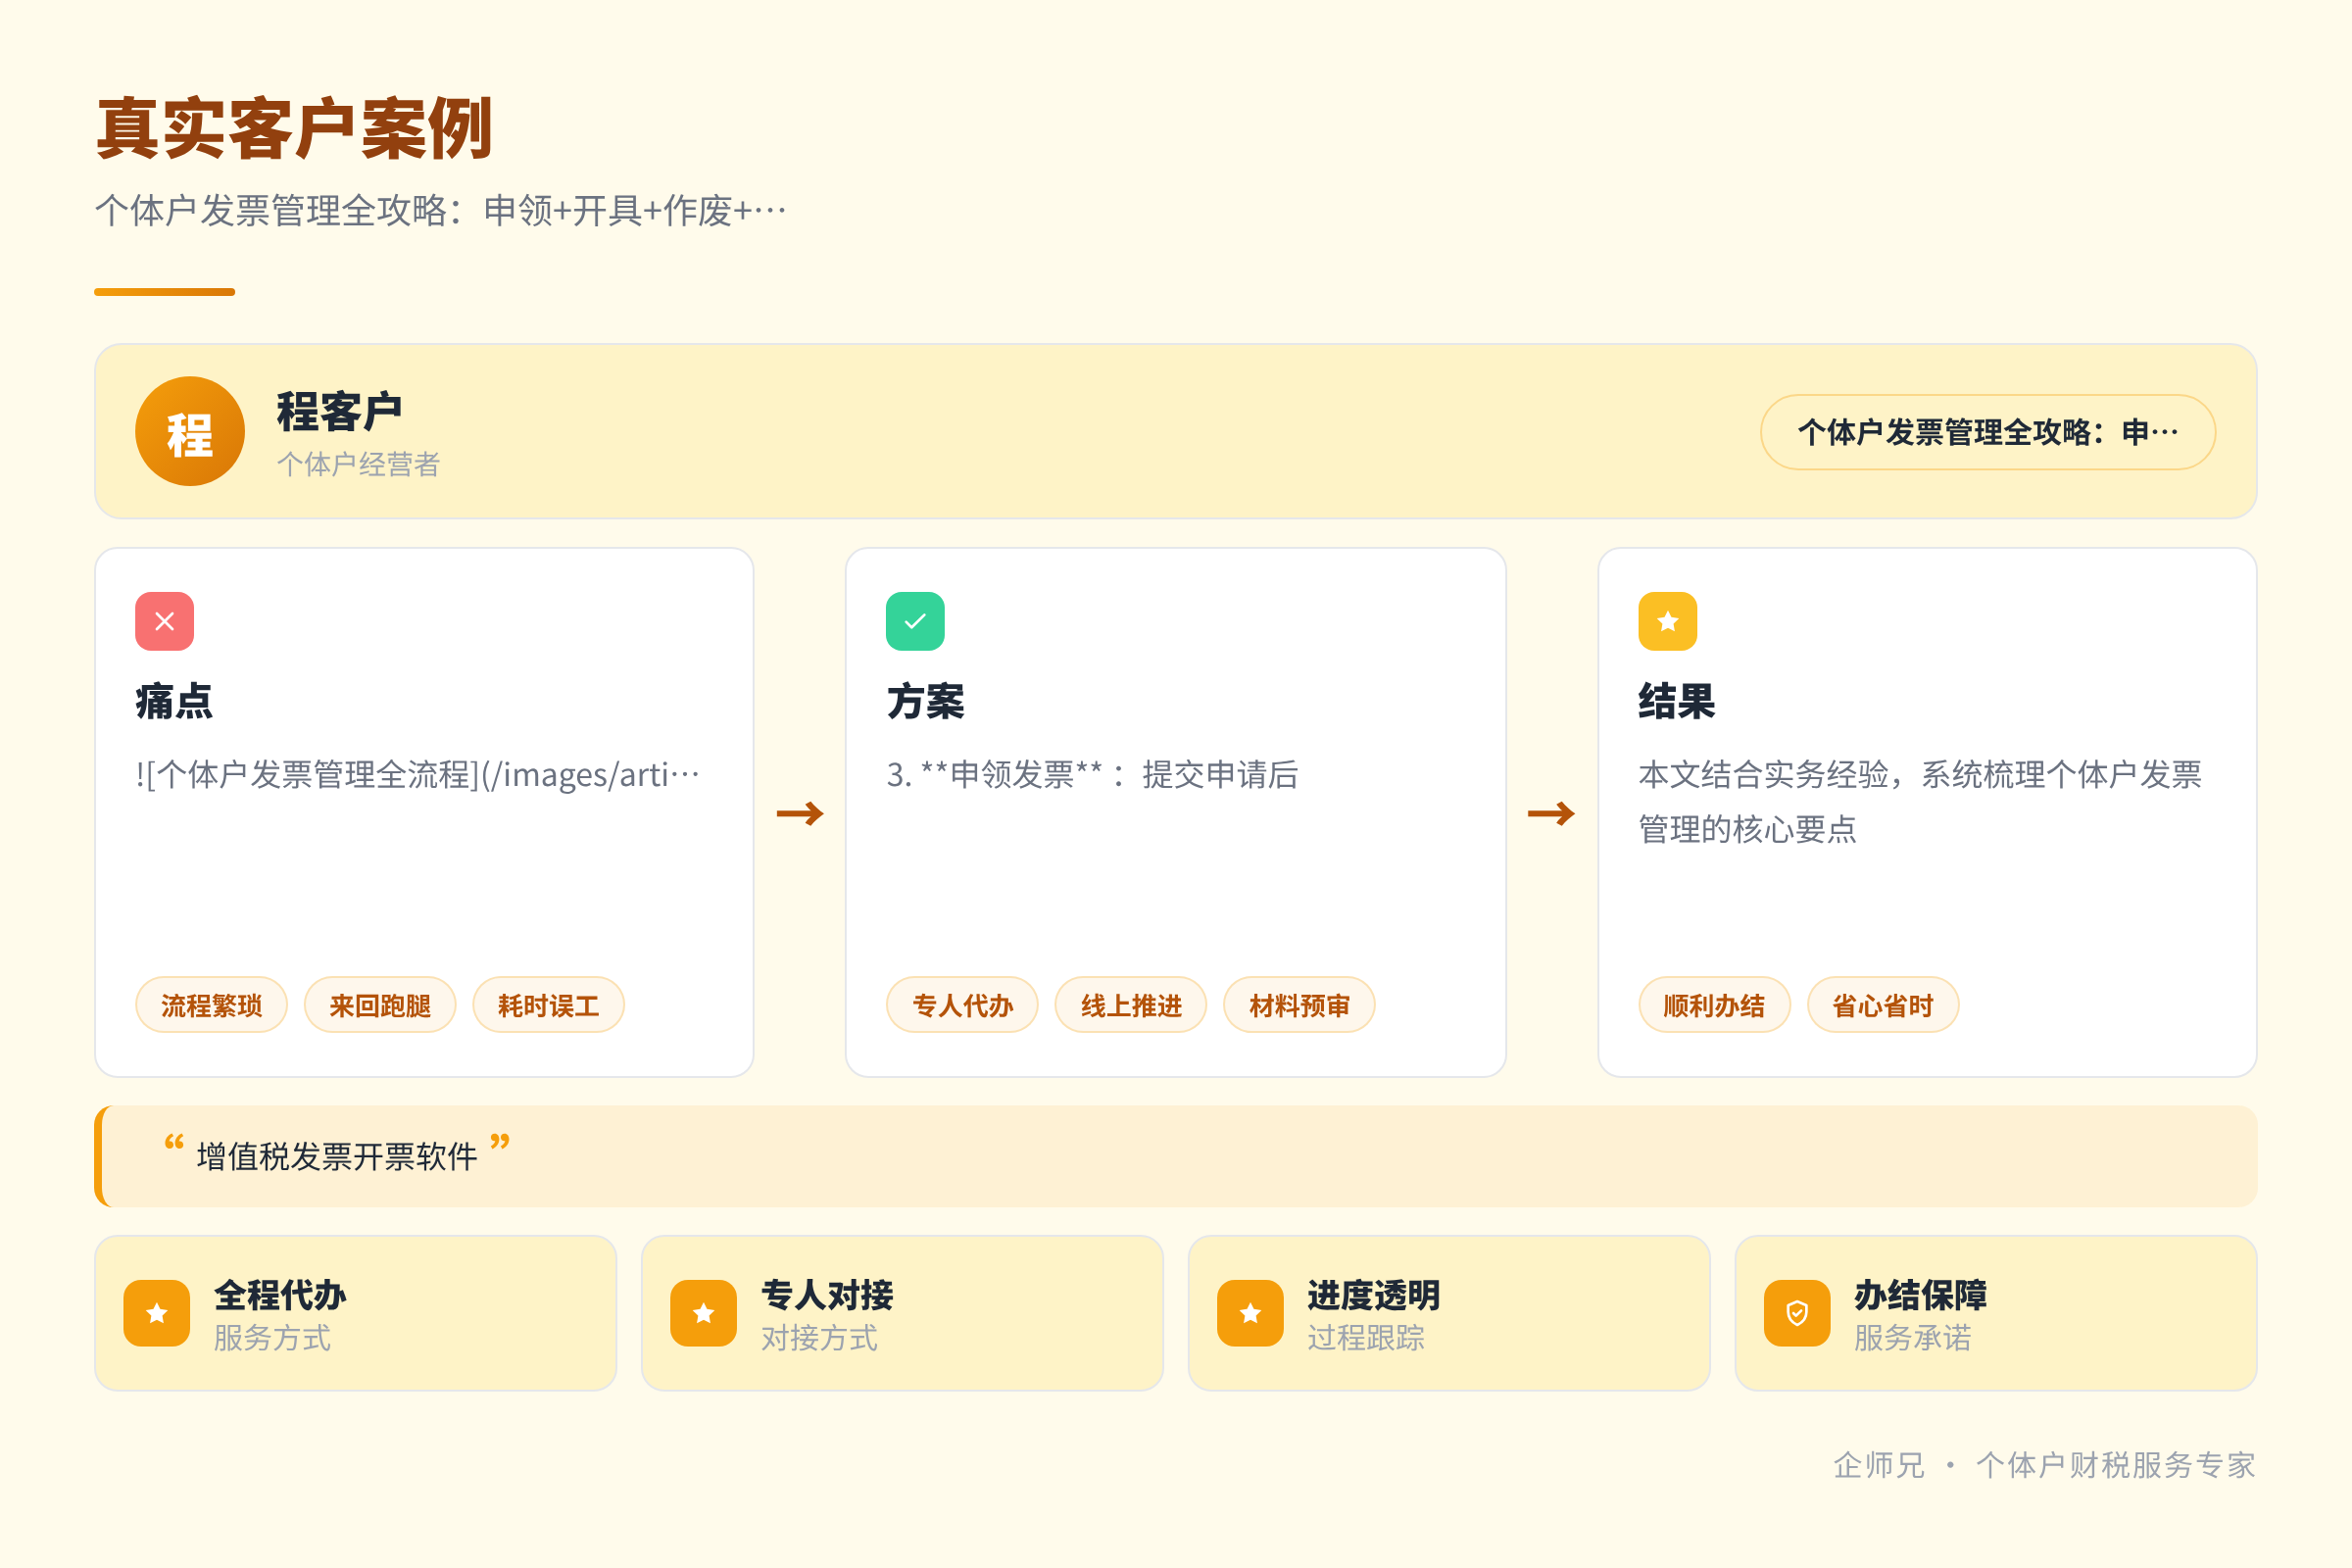This screenshot has width=2352, height=1568.
Task: Click the 结果 heading
Action: (1677, 700)
